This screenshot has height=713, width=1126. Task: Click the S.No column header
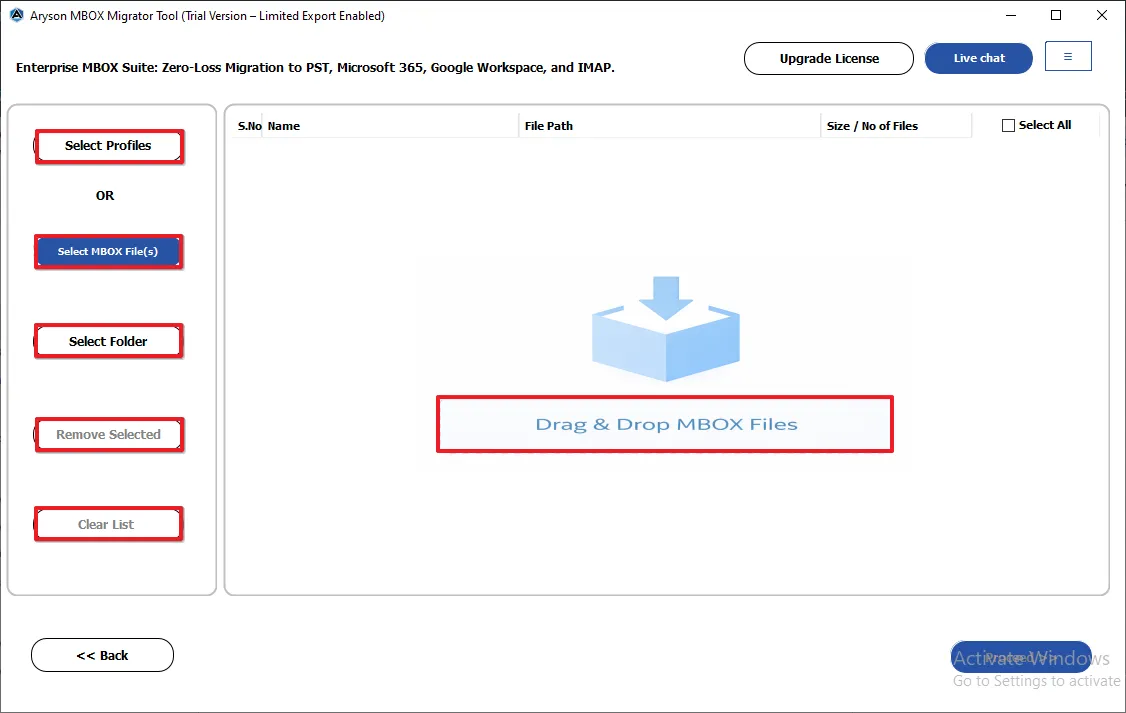pyautogui.click(x=249, y=126)
